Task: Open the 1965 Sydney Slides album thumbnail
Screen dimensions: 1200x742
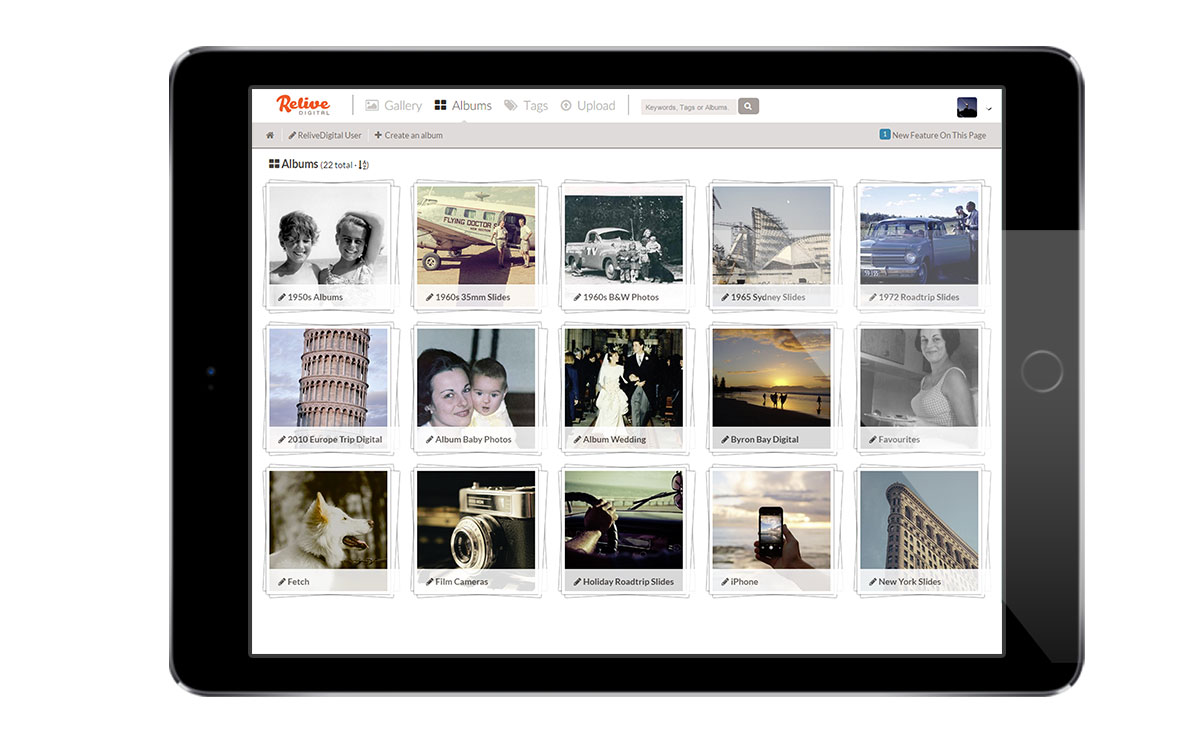Action: [x=772, y=235]
